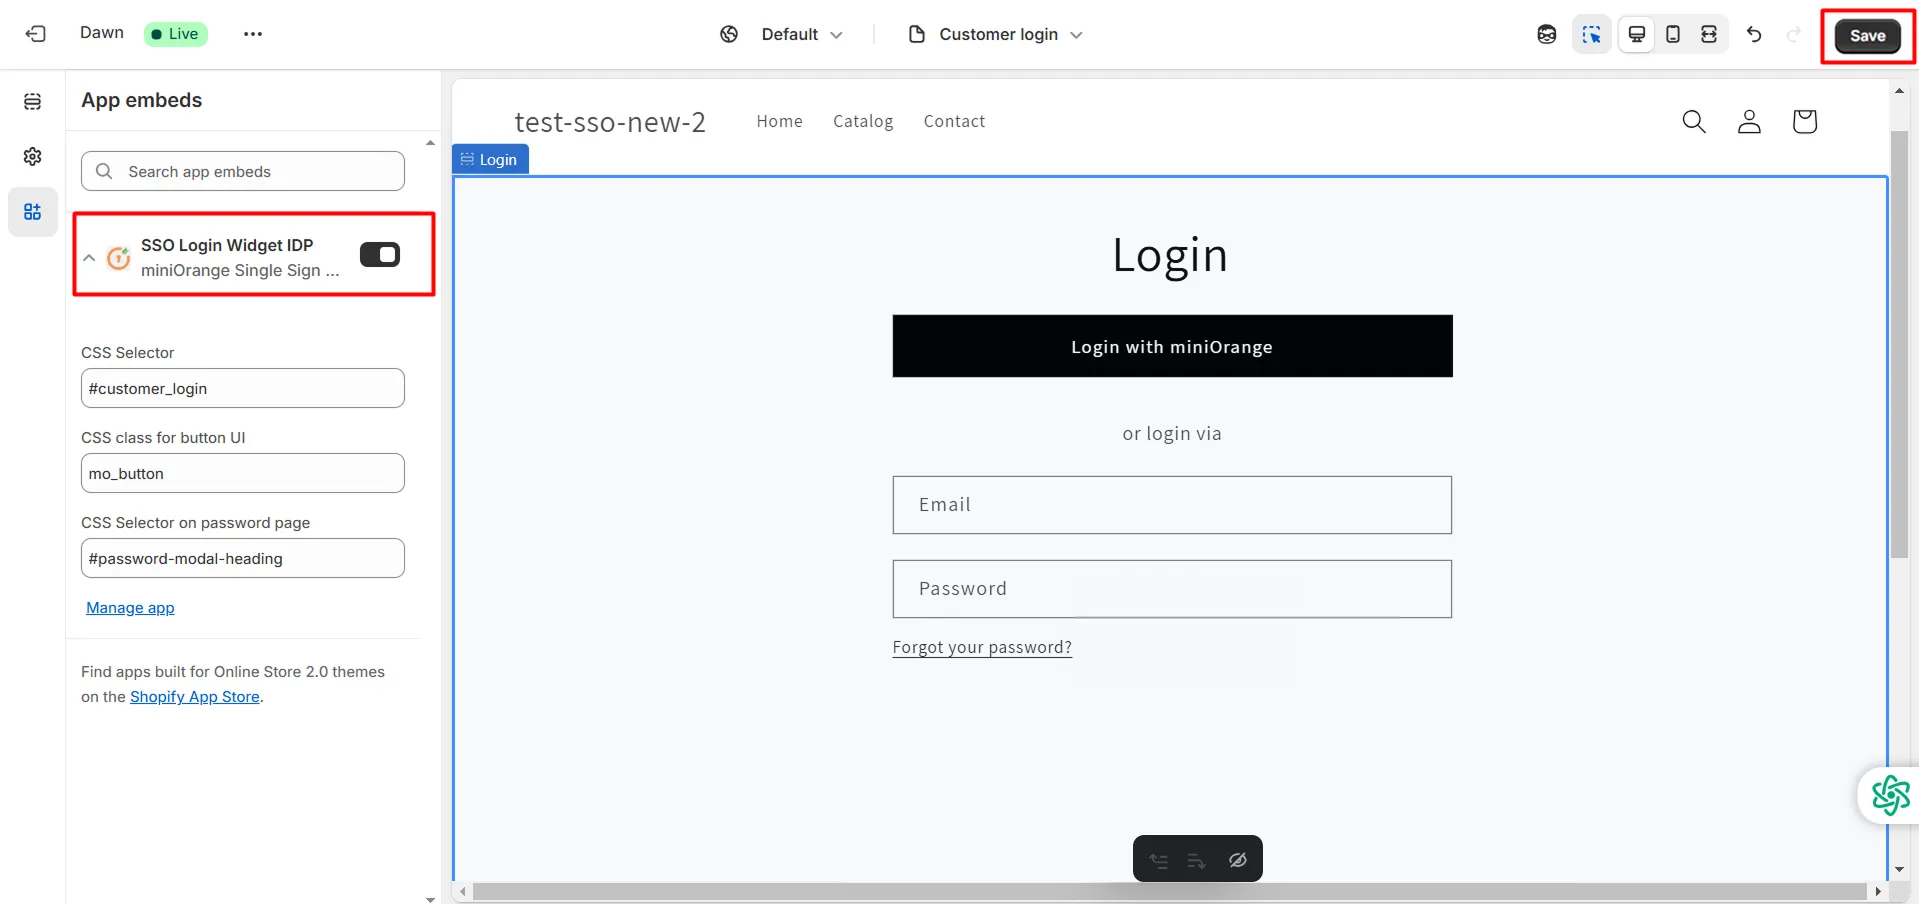This screenshot has width=1919, height=904.
Task: Click the 'or login via' text
Action: click(1172, 433)
